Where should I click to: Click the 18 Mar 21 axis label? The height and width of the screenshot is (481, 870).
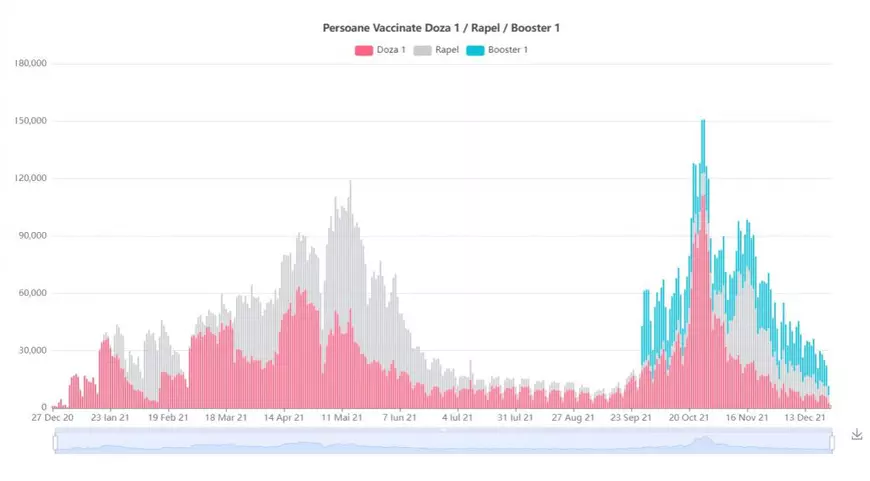(226, 419)
